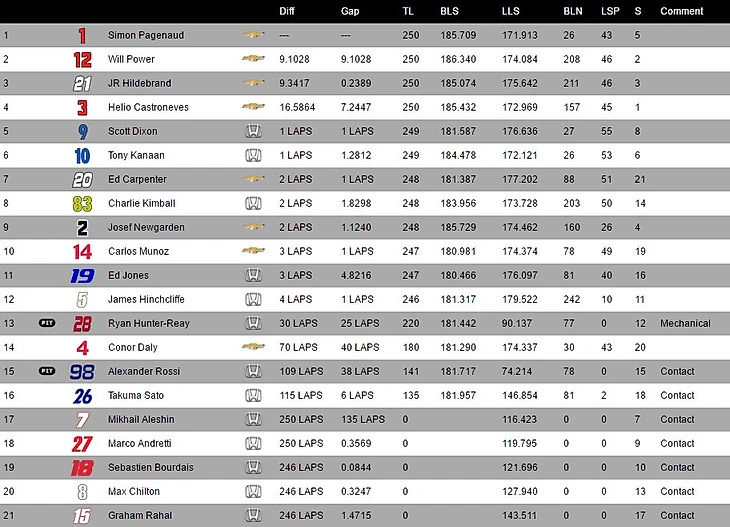
Task: Click Marco Andretti's red number 27 badge
Action: click(x=82, y=443)
